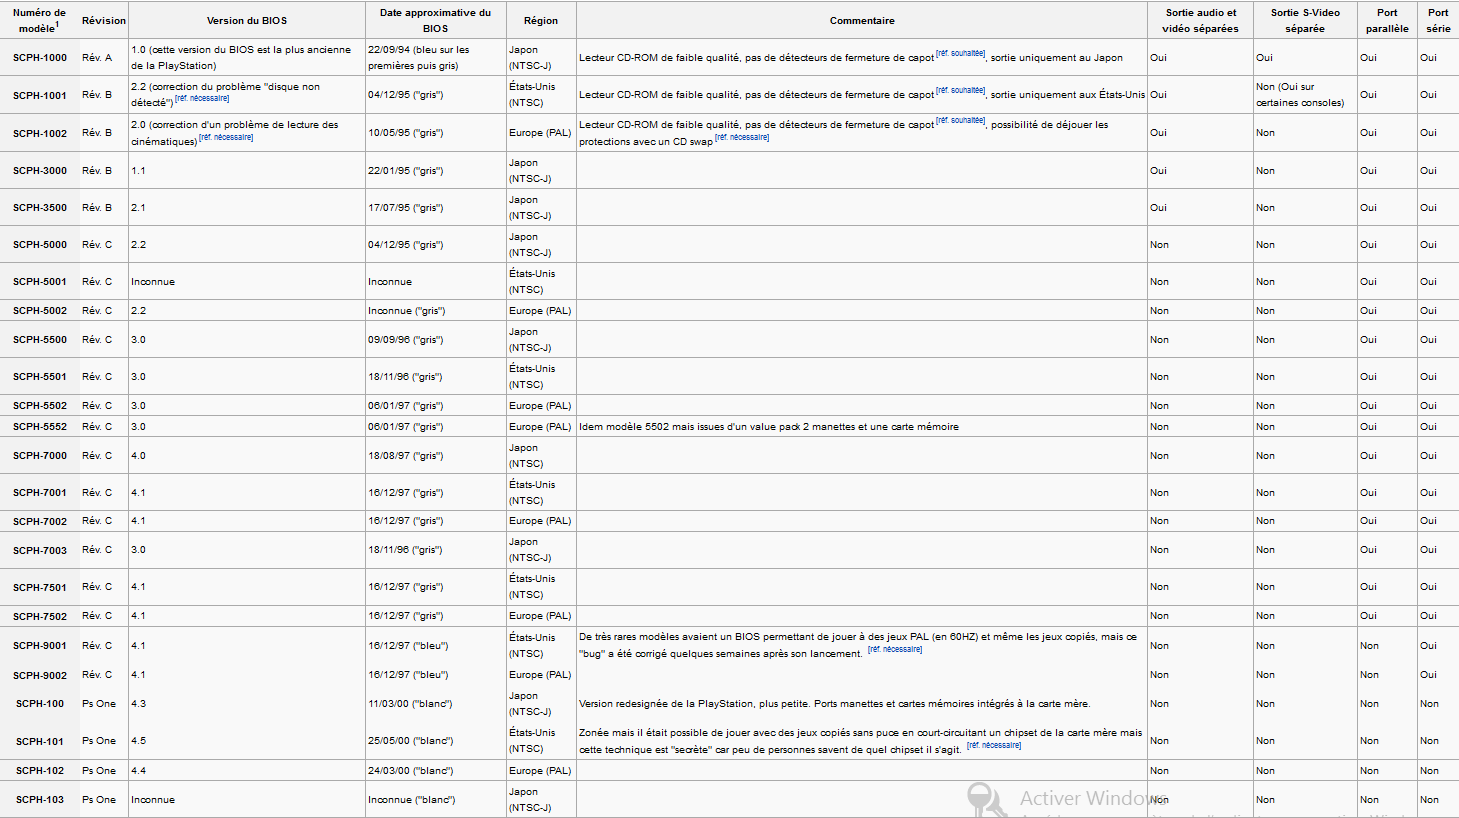Select model number SCPH-5500

(x=40, y=340)
